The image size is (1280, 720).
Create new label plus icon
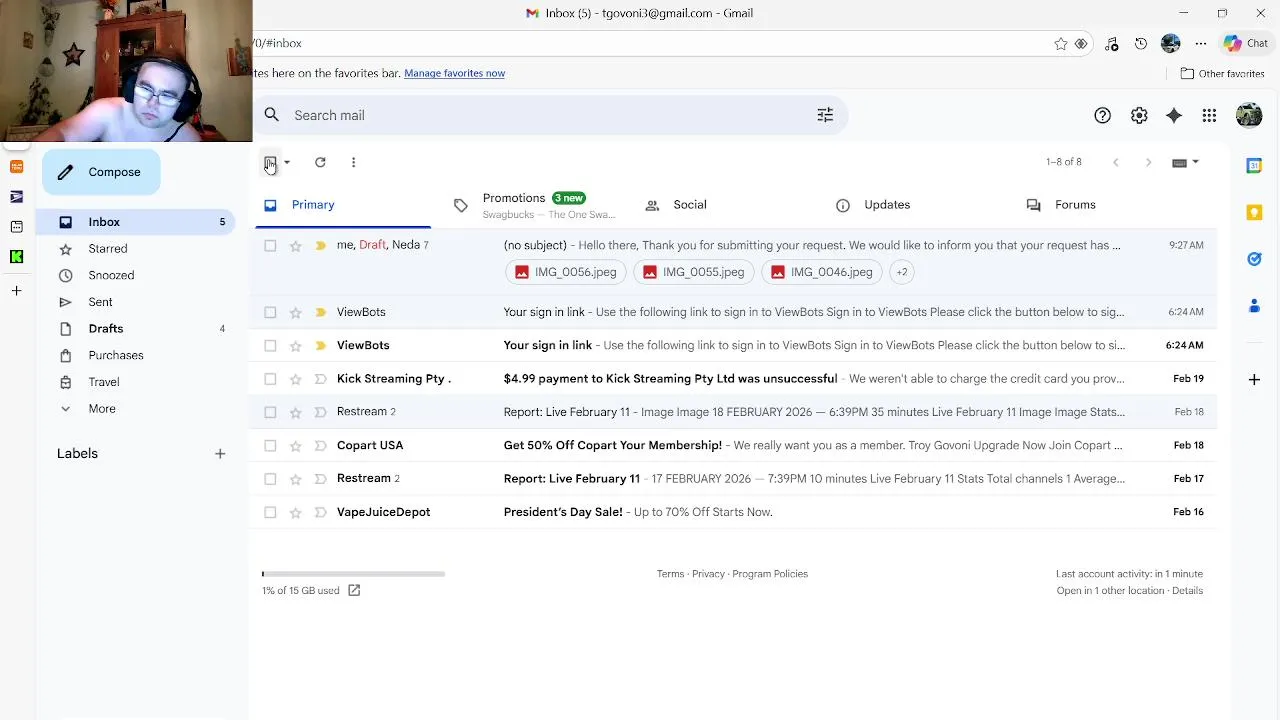[220, 454]
